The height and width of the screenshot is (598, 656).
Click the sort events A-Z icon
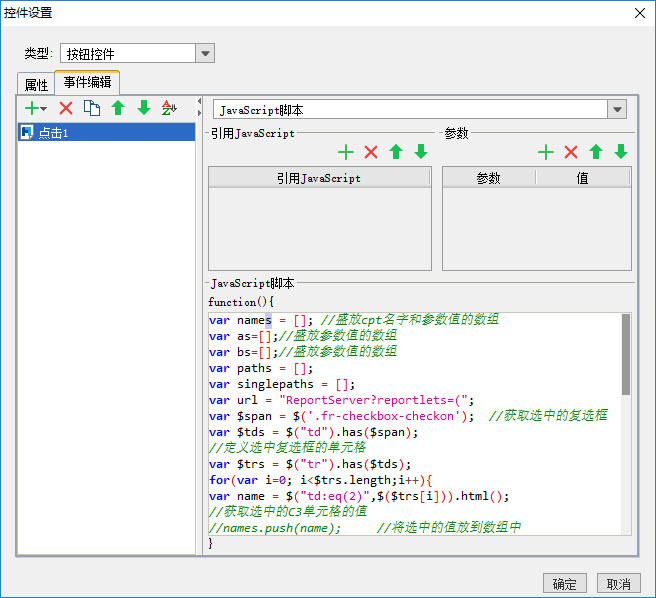coord(169,108)
